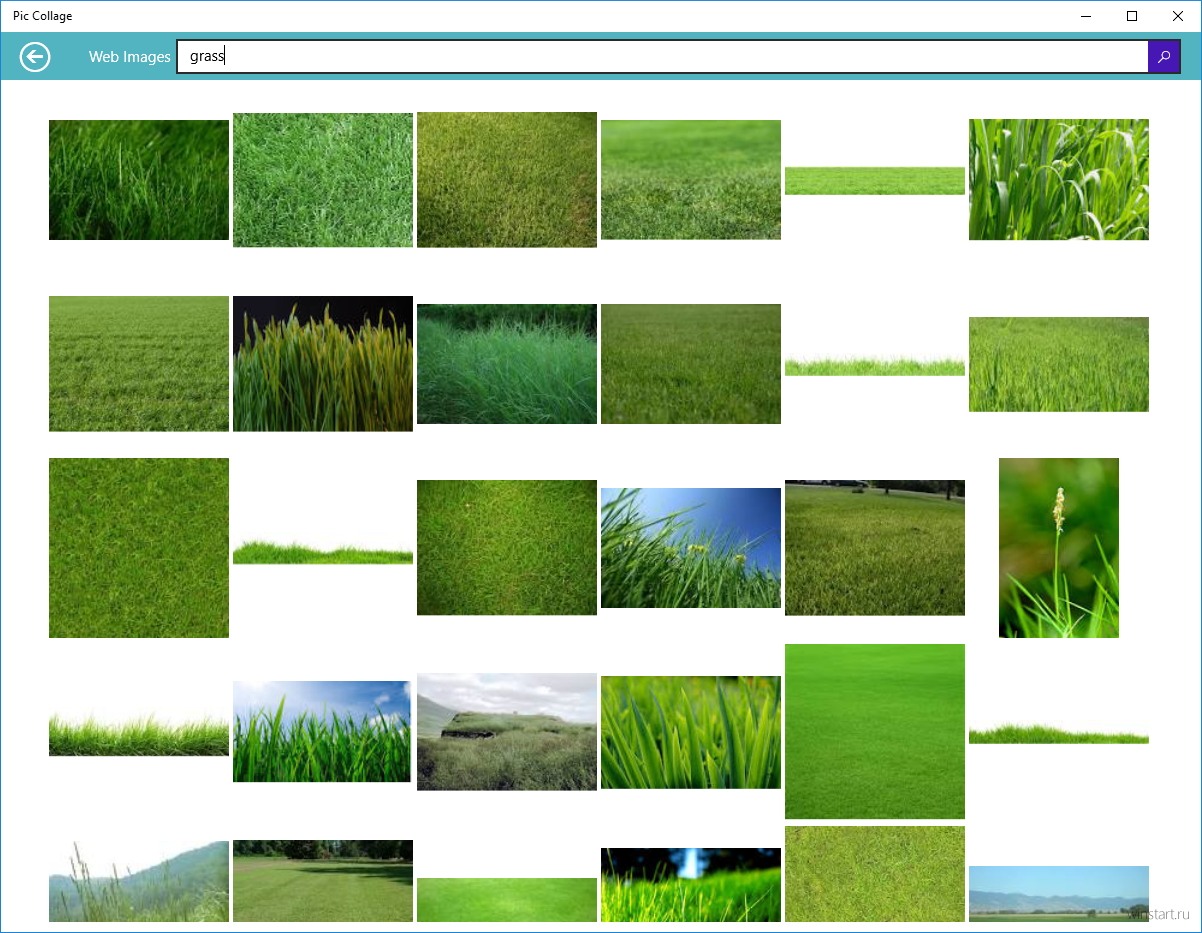Select the dark grass blades thumbnail in first row
This screenshot has height=933, width=1202.
[139, 180]
